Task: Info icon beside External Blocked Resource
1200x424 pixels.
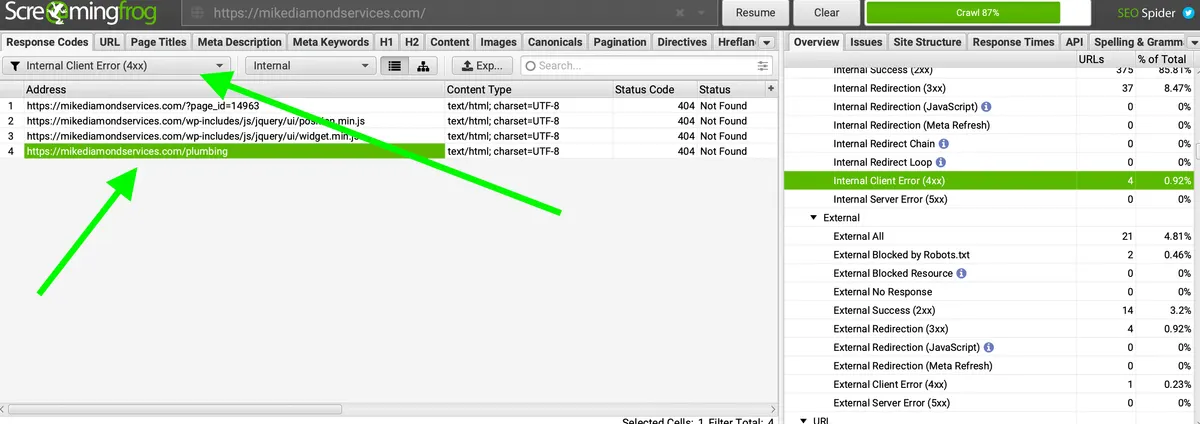Action: (961, 273)
